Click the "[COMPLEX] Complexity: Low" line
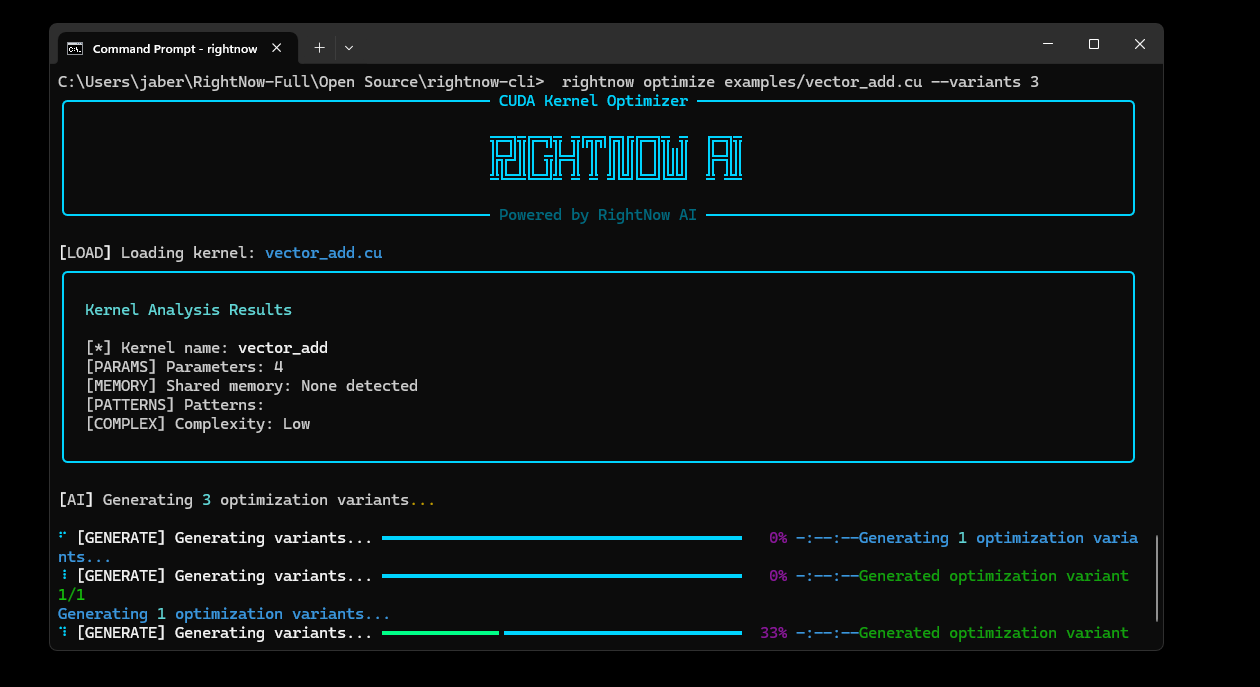Viewport: 1260px width, 687px height. (x=198, y=424)
